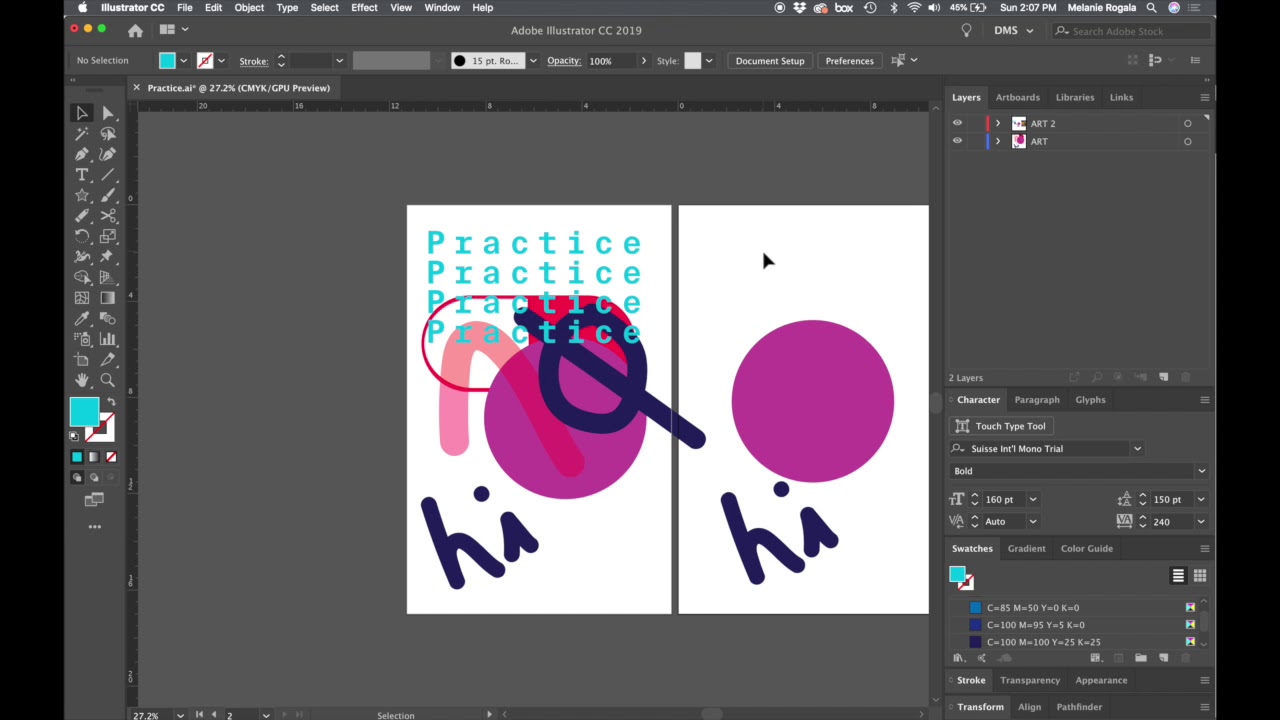Image resolution: width=1280 pixels, height=720 pixels.
Task: Click the Document Setup button
Action: pos(770,61)
